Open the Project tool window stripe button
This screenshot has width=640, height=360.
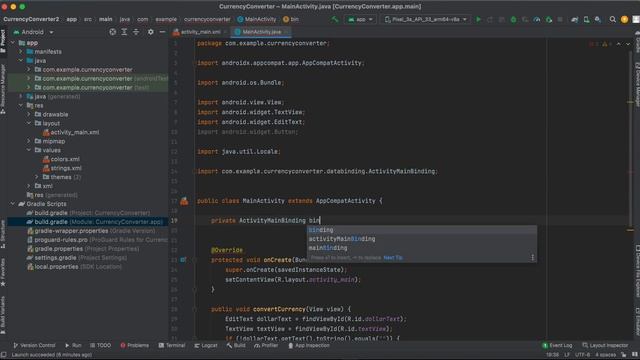click(3, 41)
